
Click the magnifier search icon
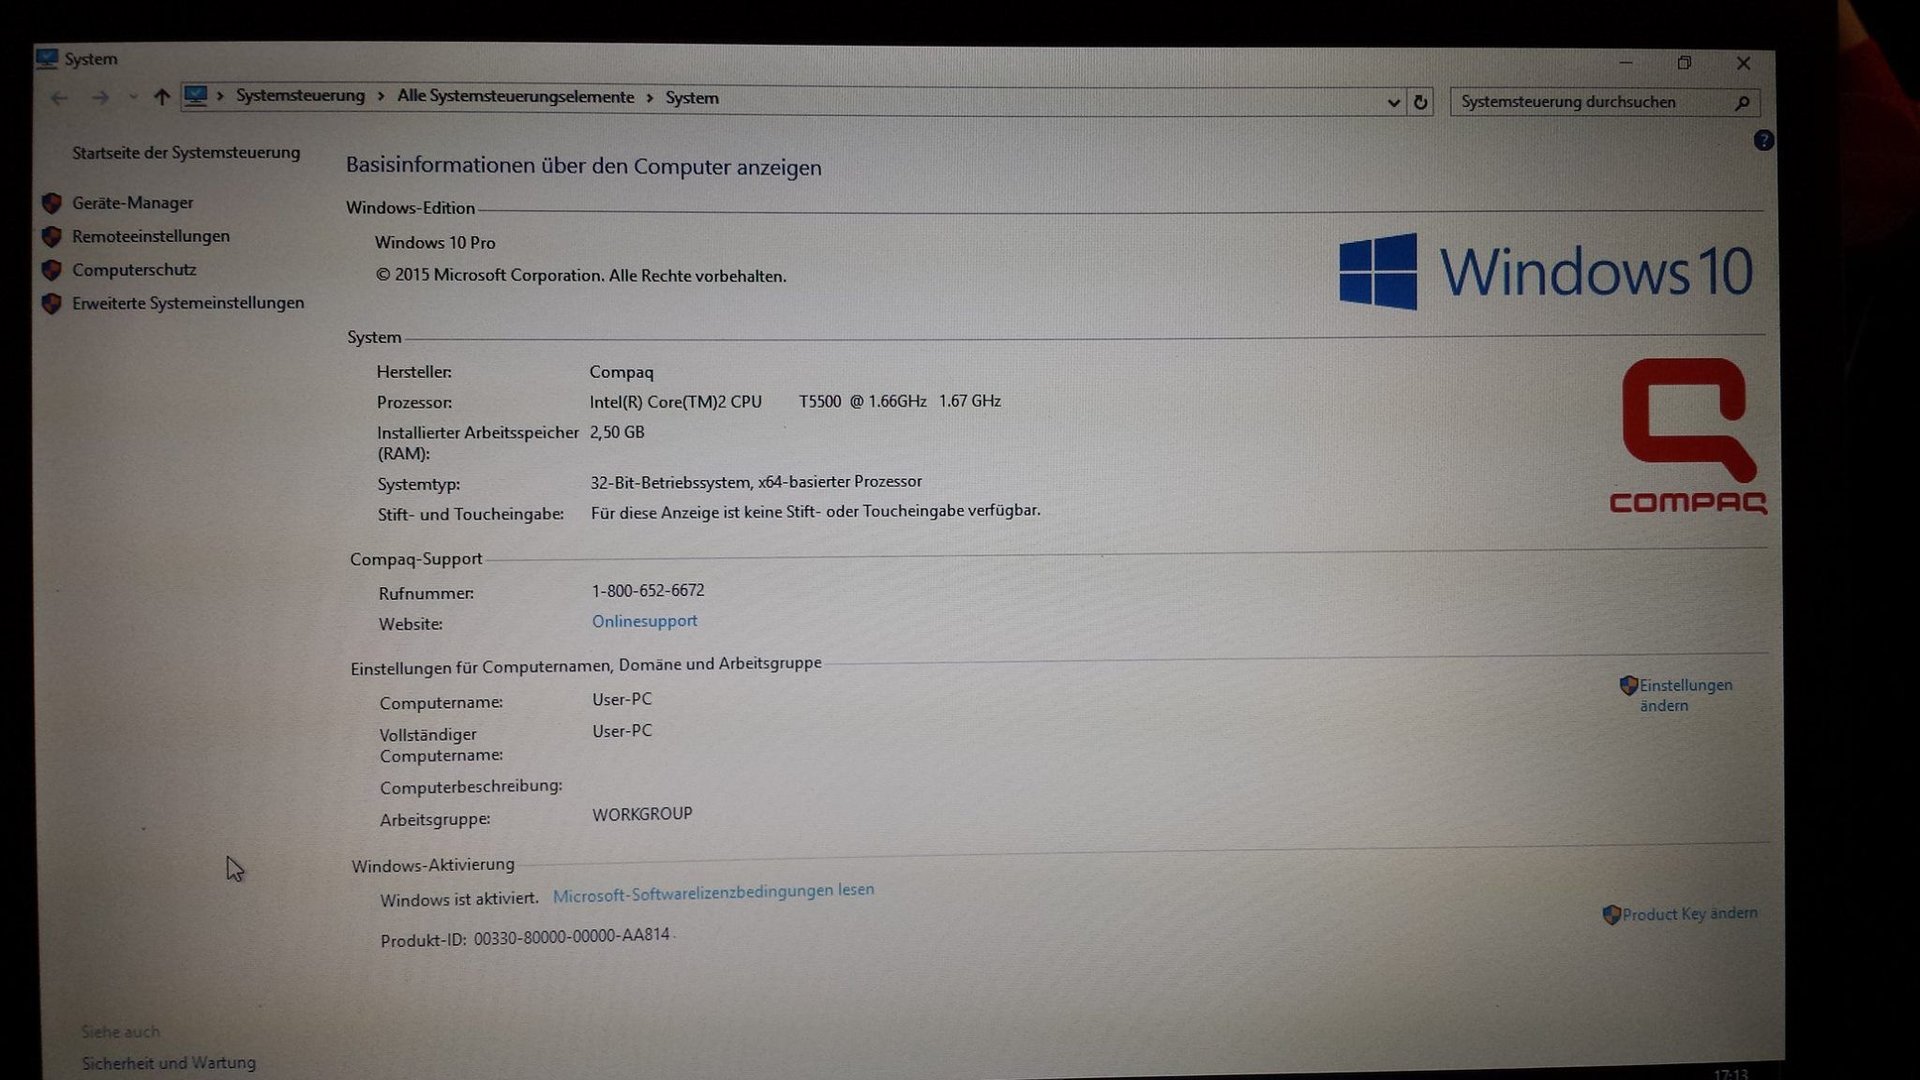1742,103
